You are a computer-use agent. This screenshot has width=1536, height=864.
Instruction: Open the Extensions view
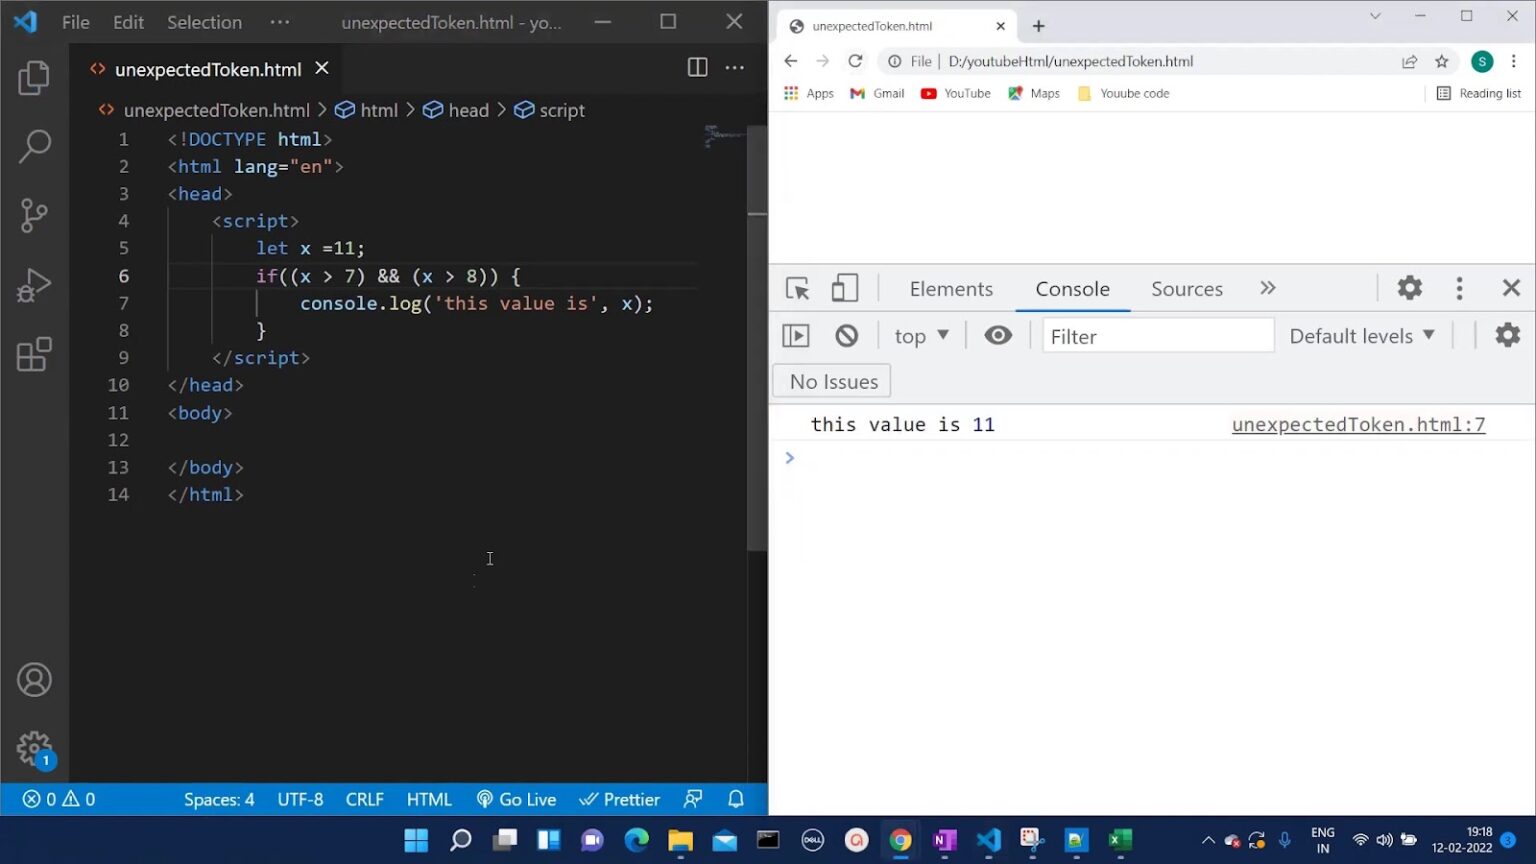[34, 354]
